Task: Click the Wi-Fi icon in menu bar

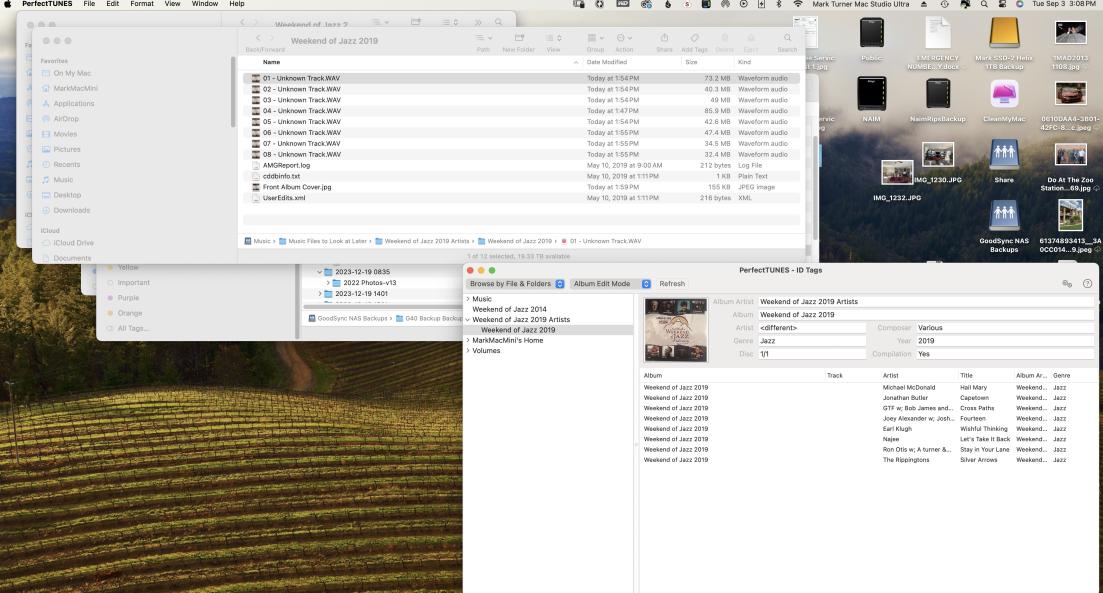Action: pyautogui.click(x=798, y=4)
